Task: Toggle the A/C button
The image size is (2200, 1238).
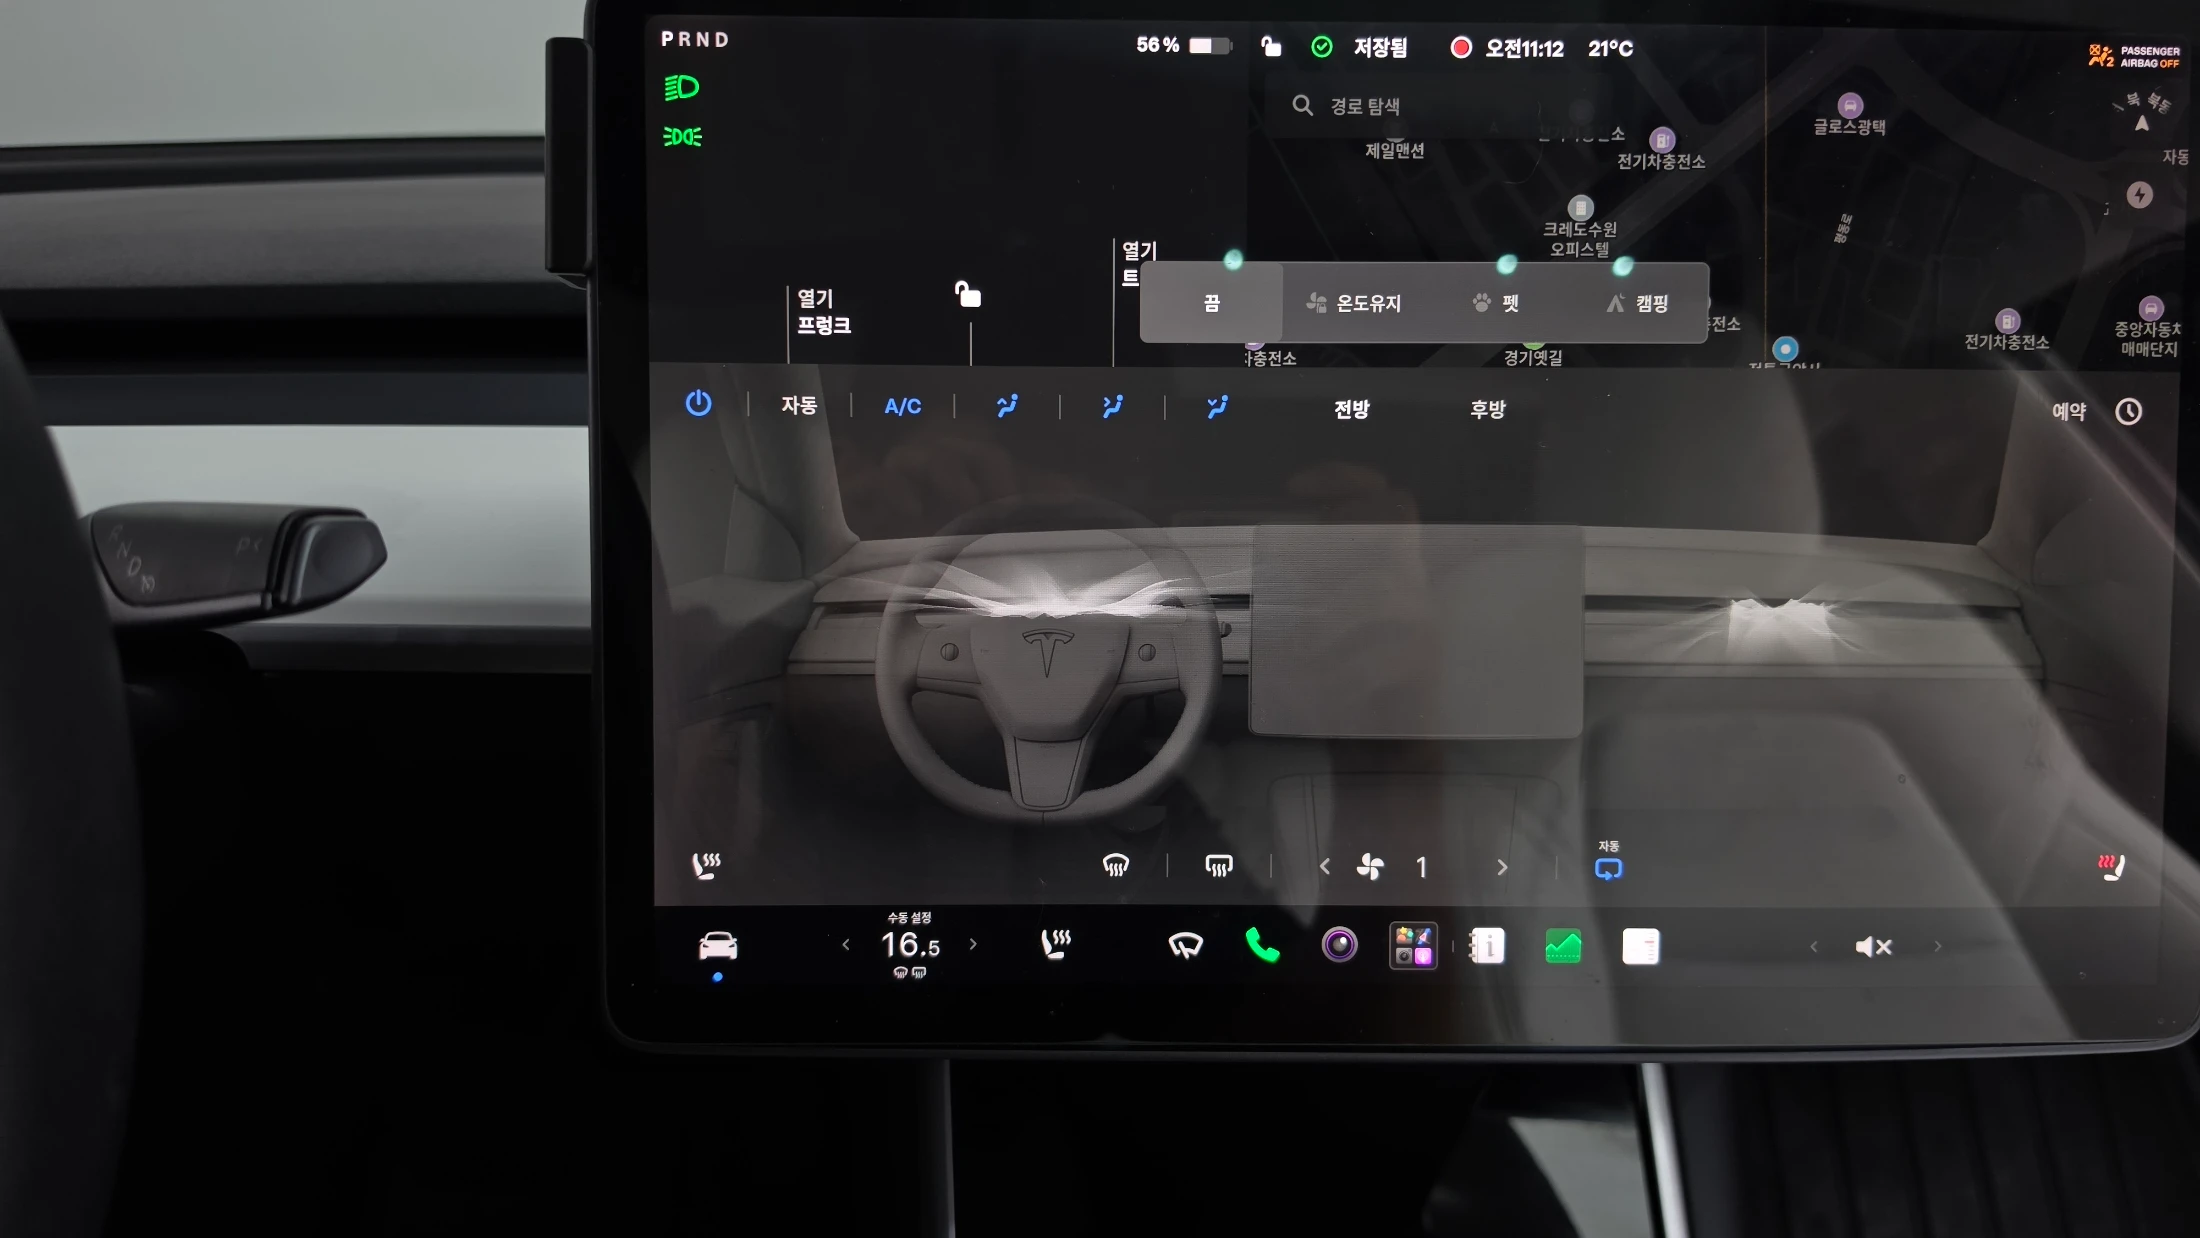Action: 902,406
